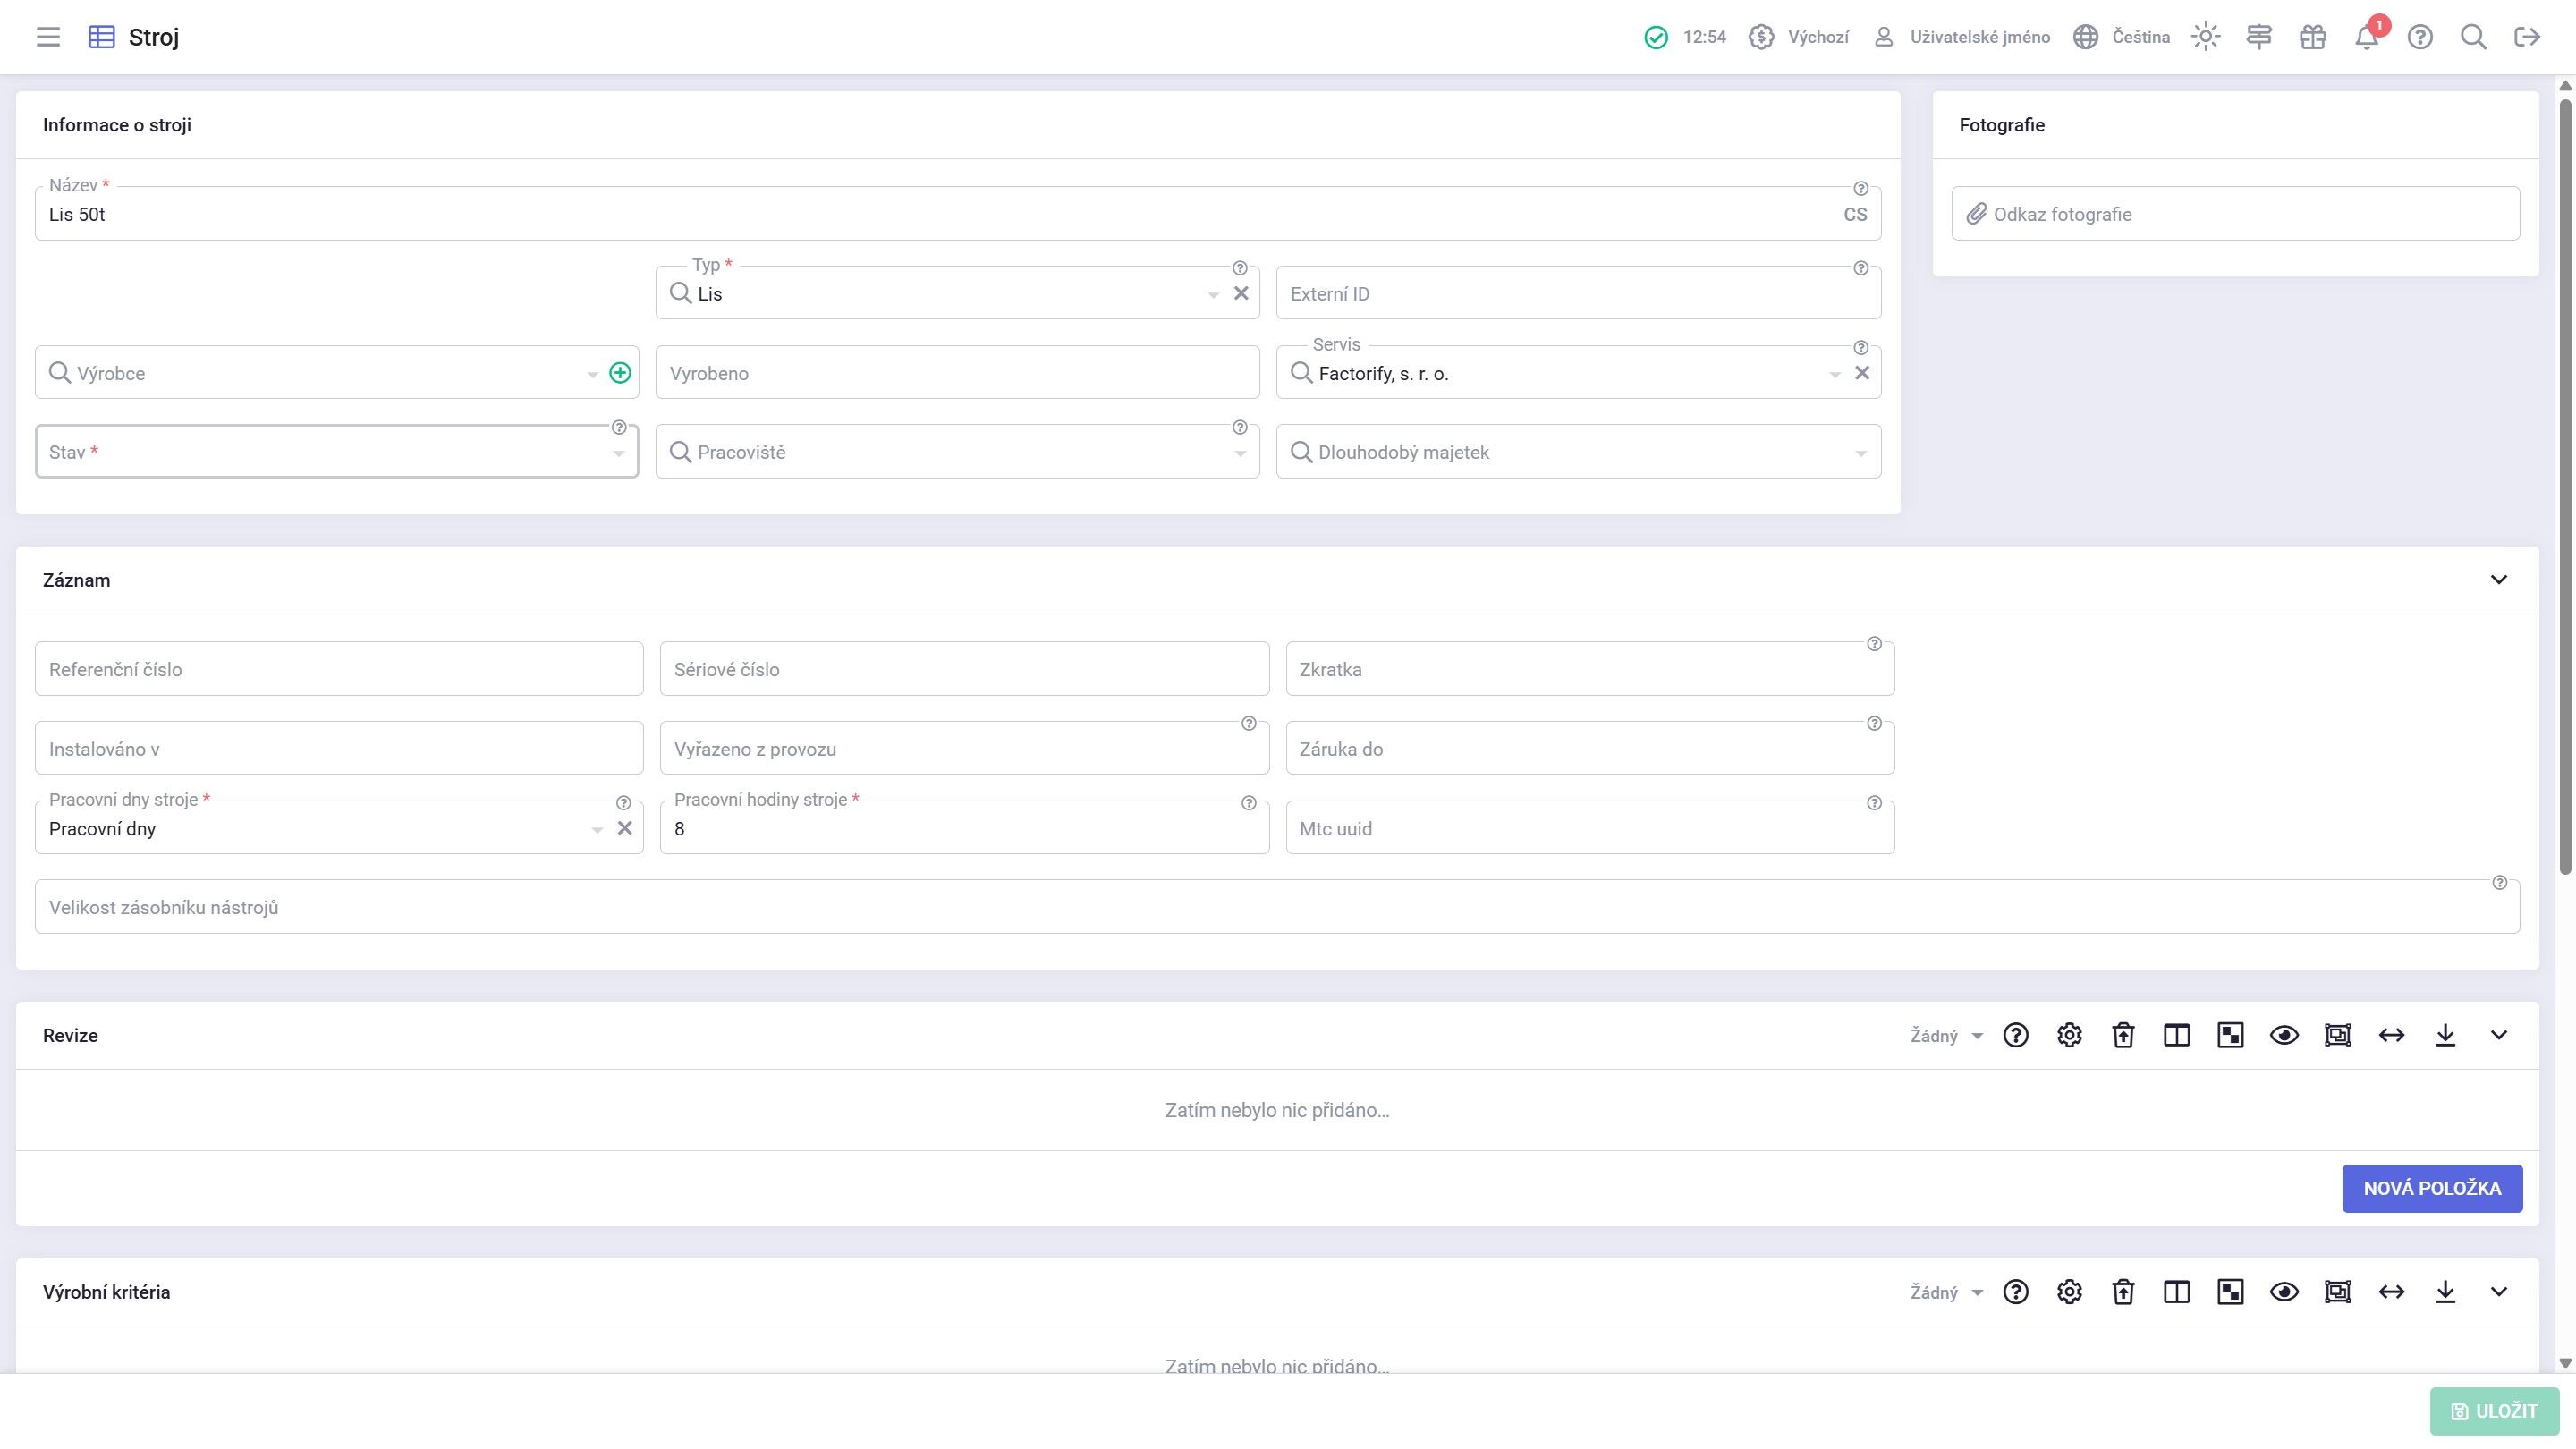Download Revize table data
The width and height of the screenshot is (2576, 1449).
(2445, 1035)
